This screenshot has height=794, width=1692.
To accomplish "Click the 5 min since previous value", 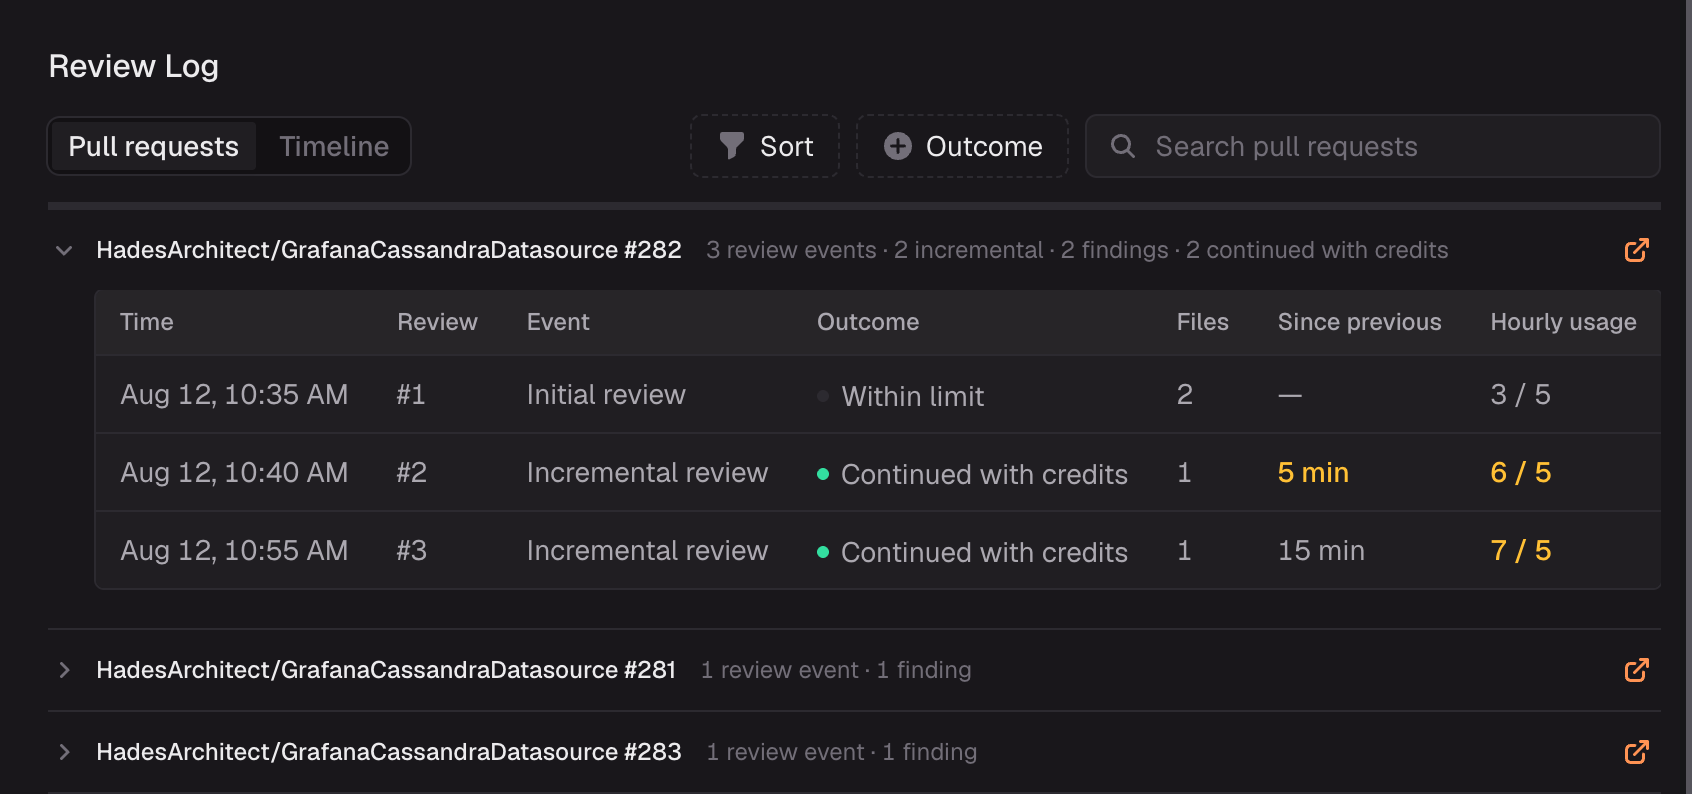I will 1313,473.
